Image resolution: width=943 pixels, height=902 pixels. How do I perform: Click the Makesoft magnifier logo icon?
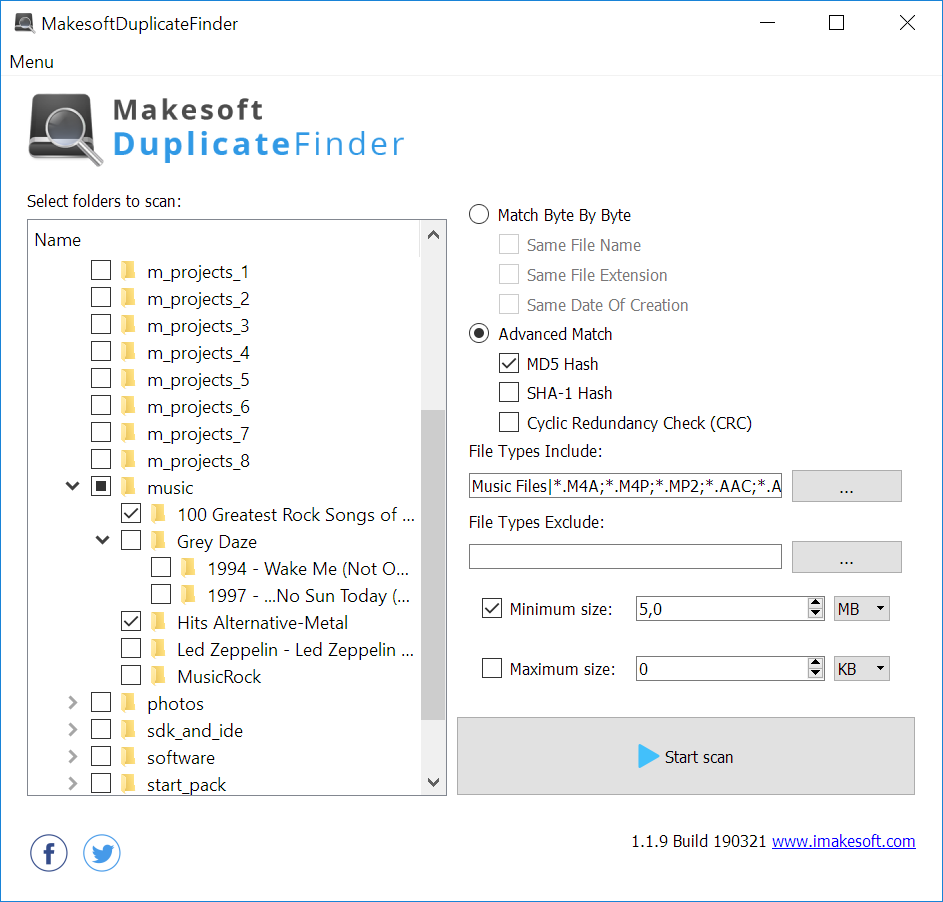[65, 130]
